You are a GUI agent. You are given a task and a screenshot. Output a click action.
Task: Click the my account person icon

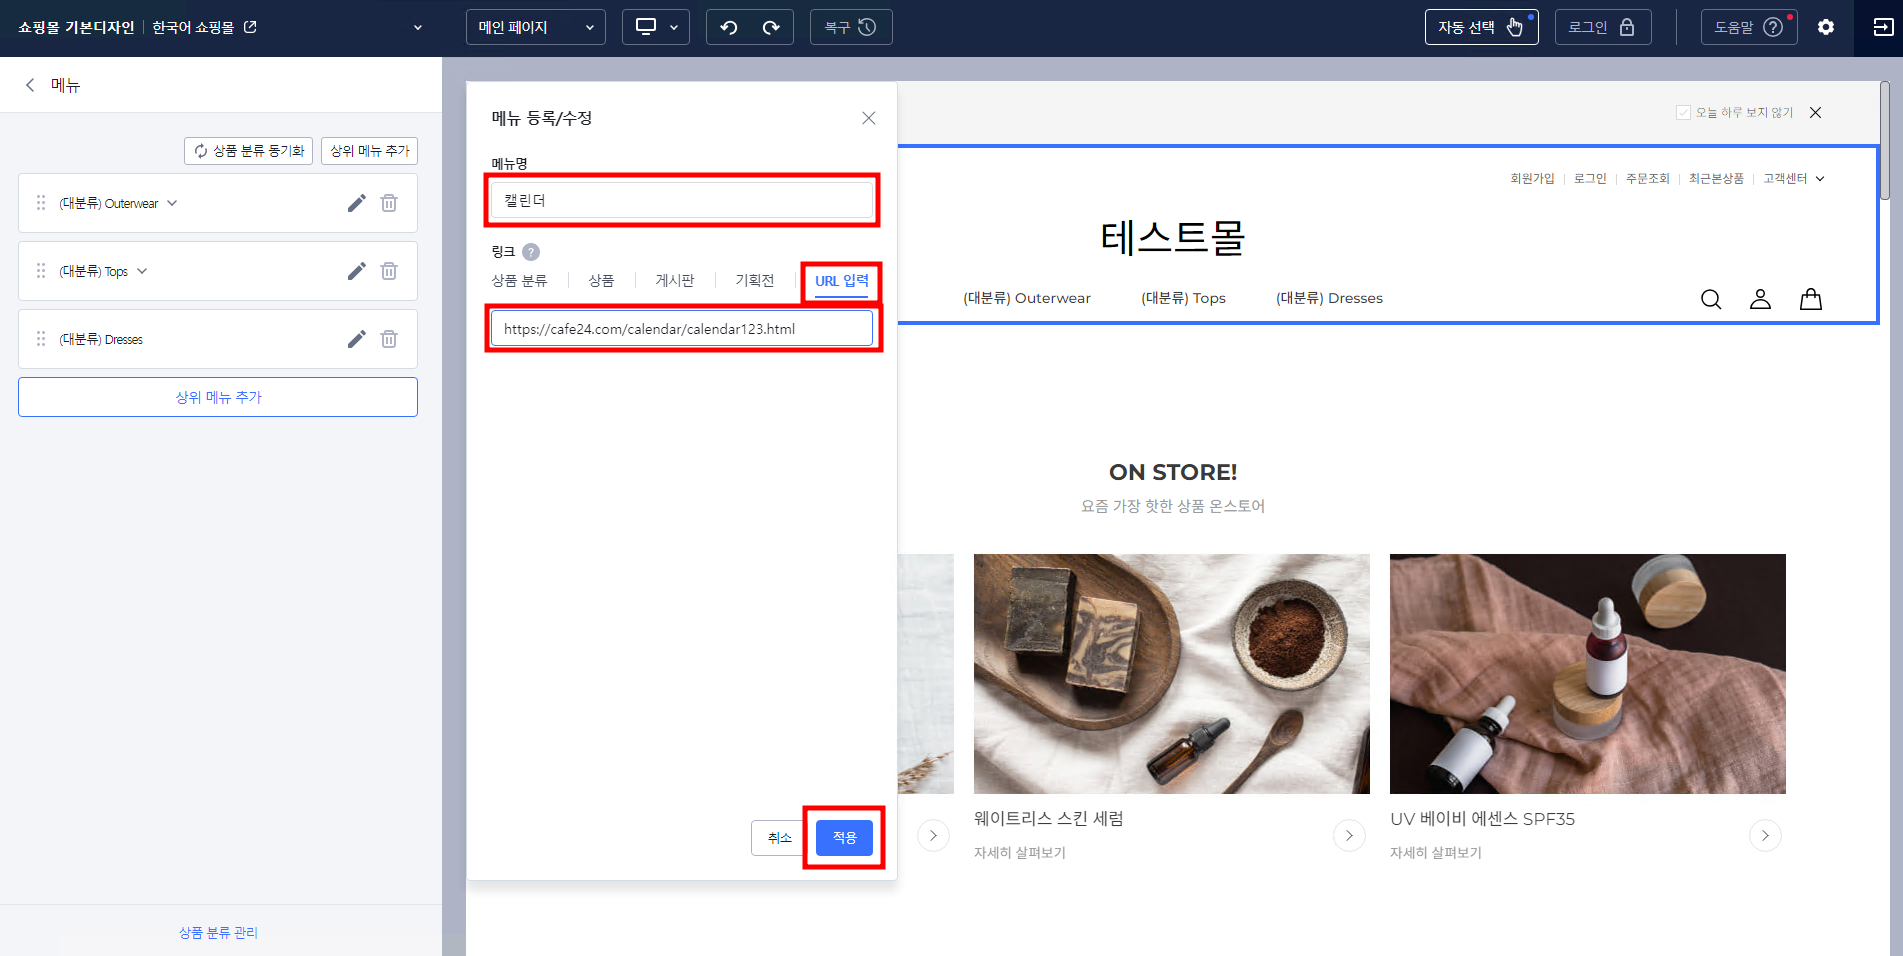1760,299
